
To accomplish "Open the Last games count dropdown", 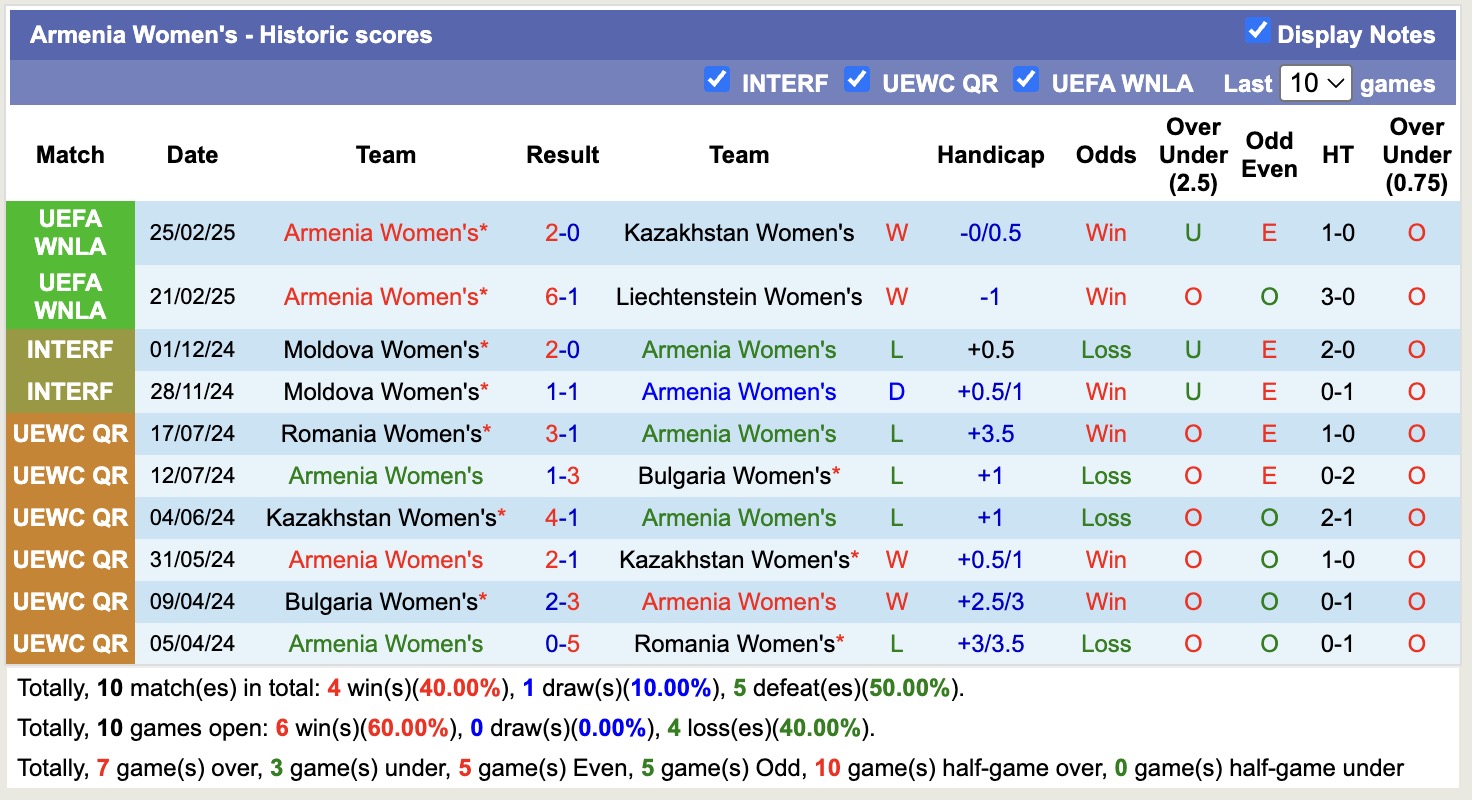I will (x=1313, y=83).
